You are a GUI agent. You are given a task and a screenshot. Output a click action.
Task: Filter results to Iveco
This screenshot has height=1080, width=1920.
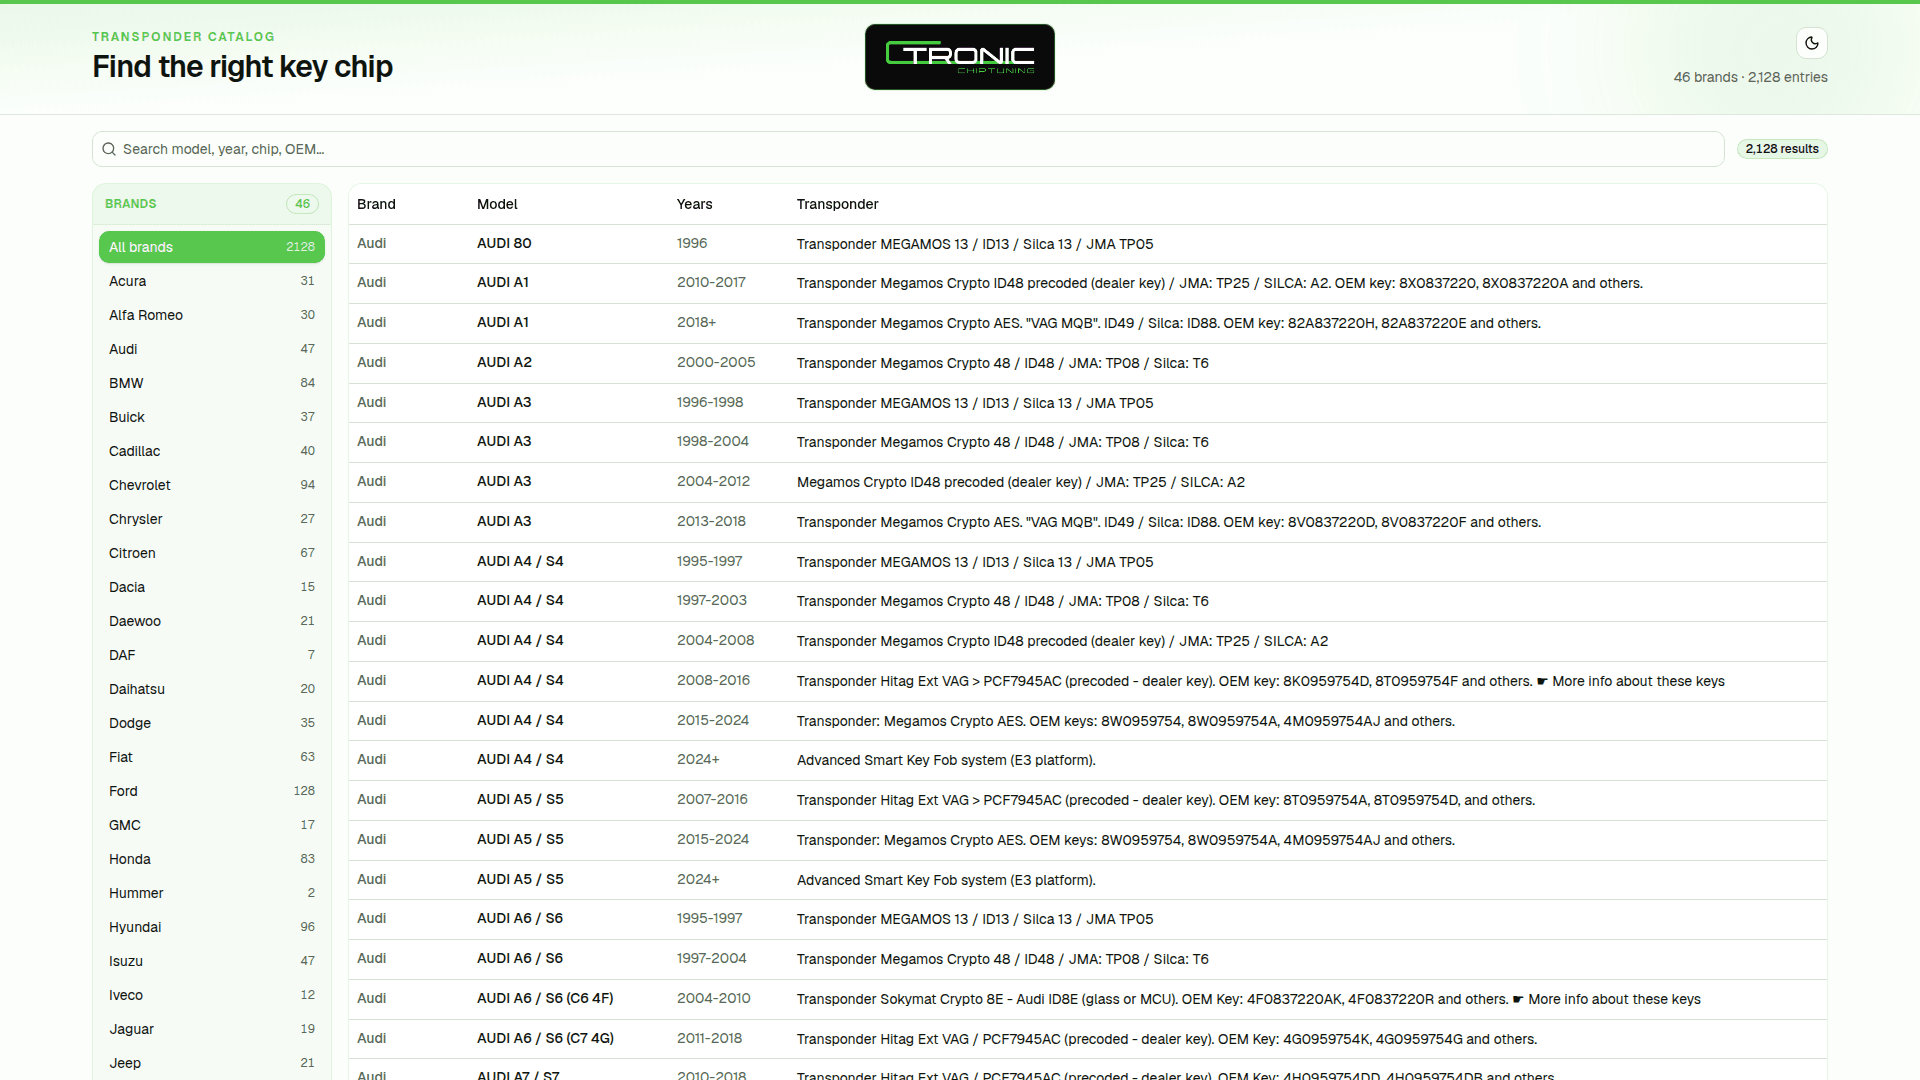(x=212, y=995)
